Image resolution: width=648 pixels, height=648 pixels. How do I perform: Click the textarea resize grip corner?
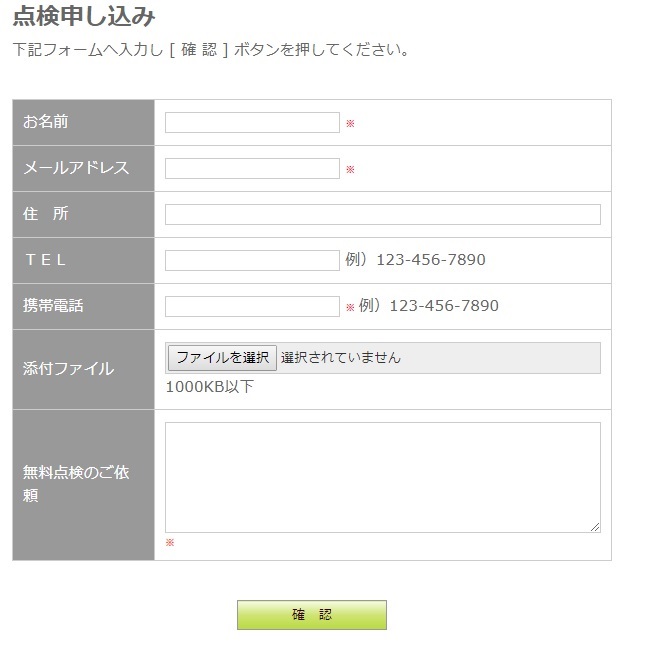click(x=595, y=527)
